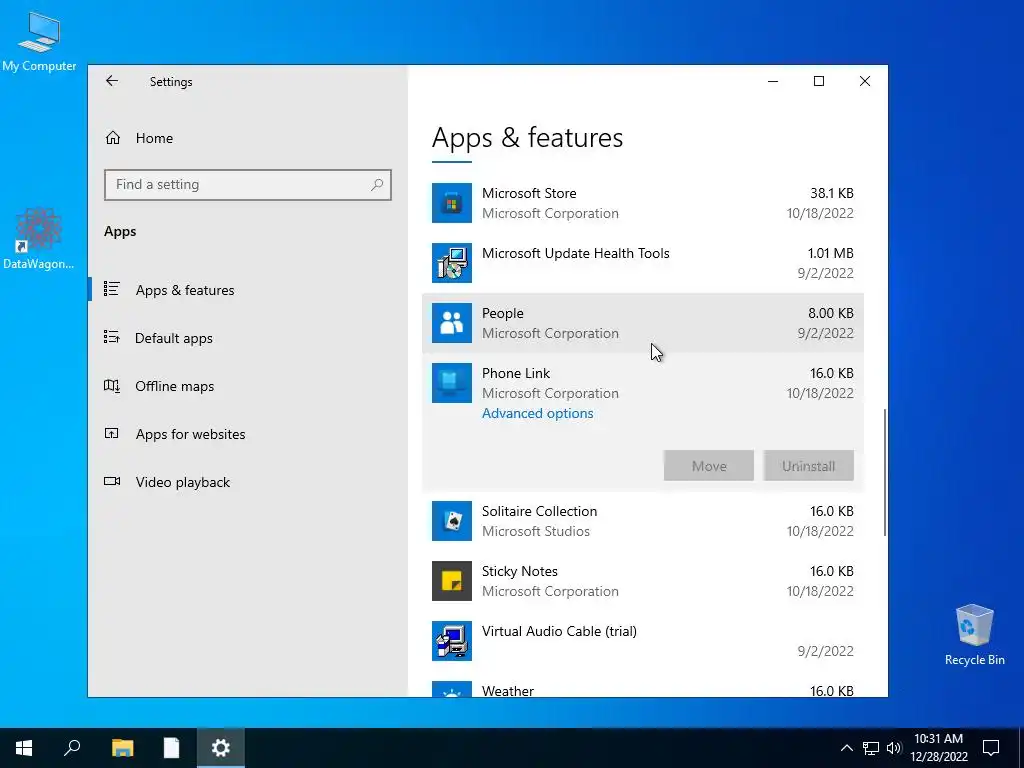Click the search magnifier in Find a setting
This screenshot has width=1024, height=768.
pos(377,185)
